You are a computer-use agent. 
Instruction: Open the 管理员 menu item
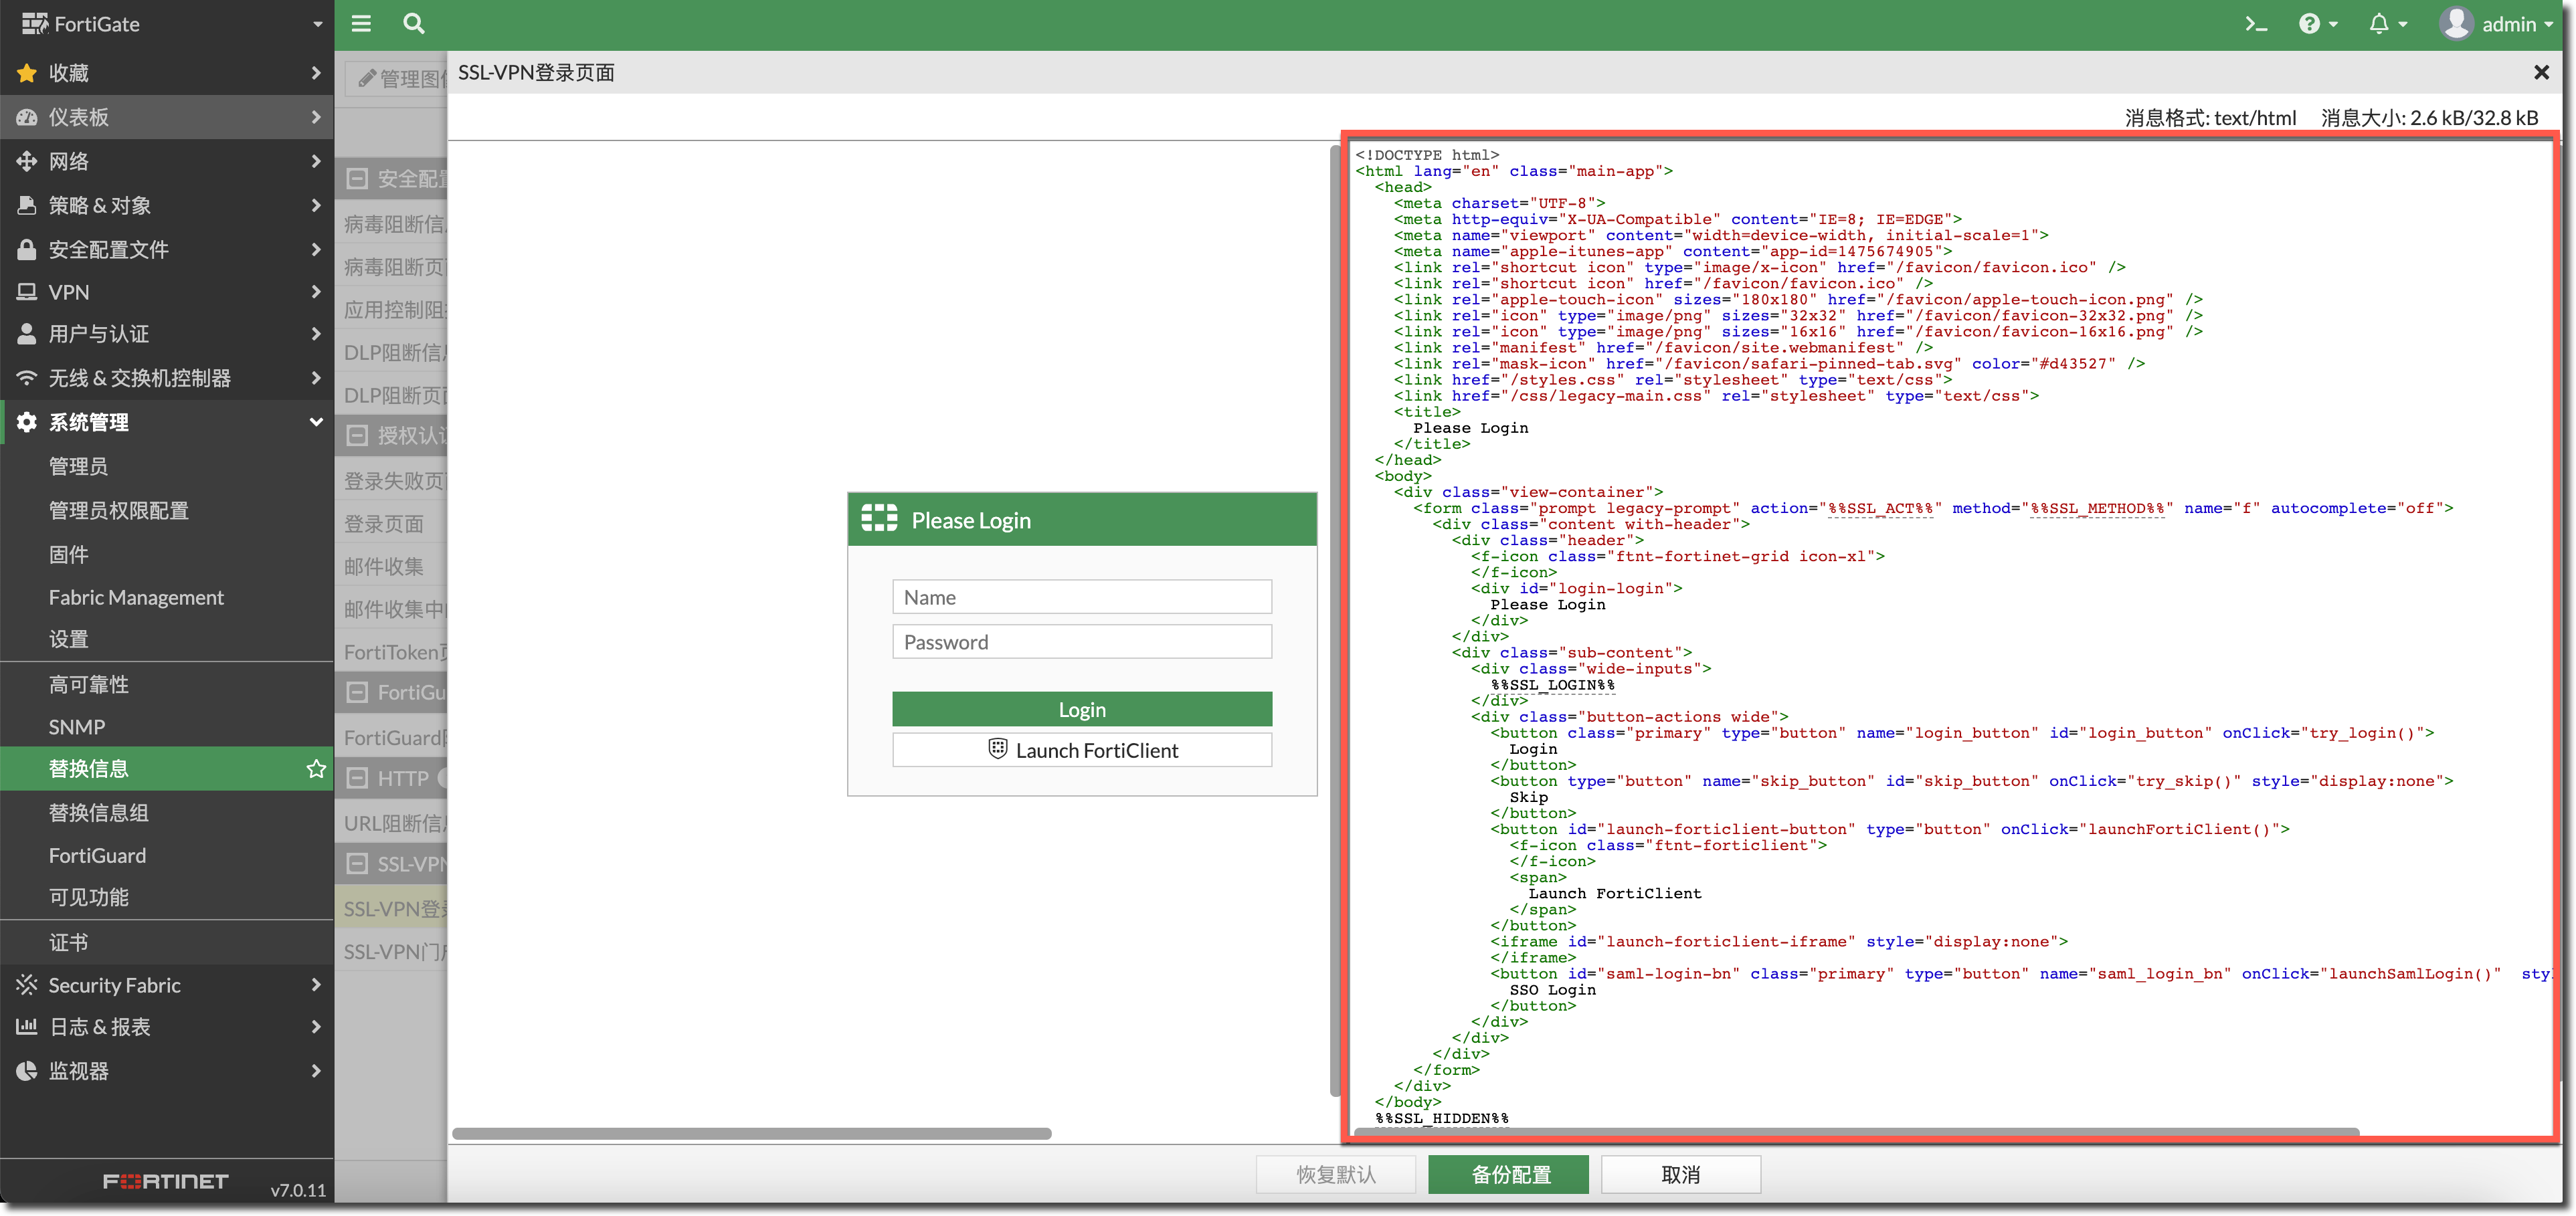pos(78,466)
